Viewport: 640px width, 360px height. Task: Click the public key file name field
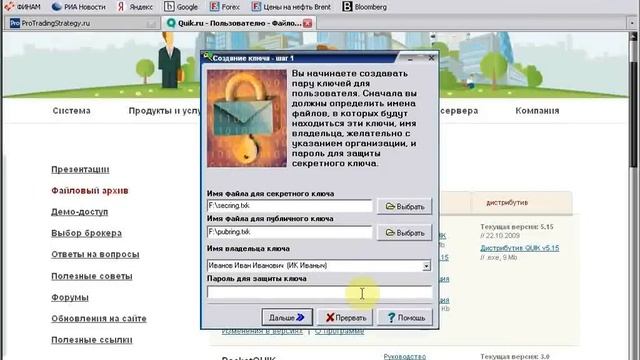tap(289, 232)
